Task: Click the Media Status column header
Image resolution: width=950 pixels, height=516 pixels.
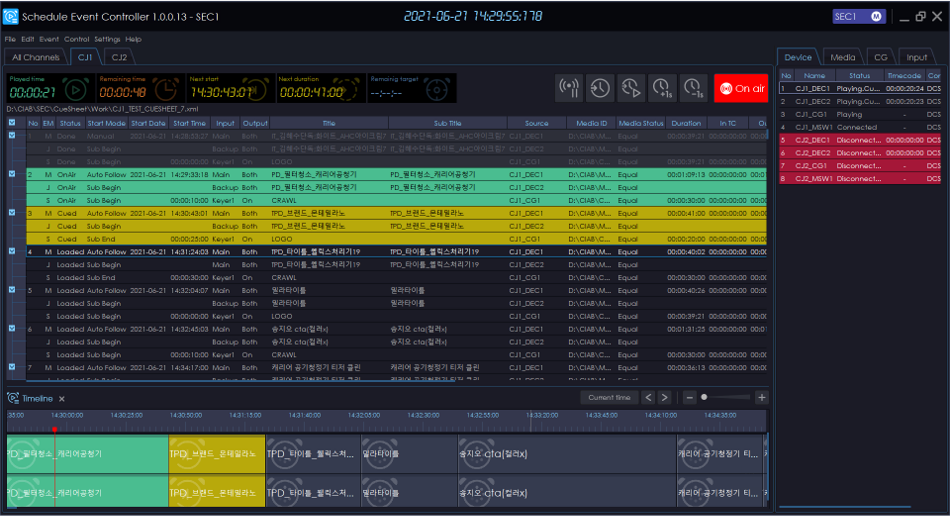Action: [641, 123]
